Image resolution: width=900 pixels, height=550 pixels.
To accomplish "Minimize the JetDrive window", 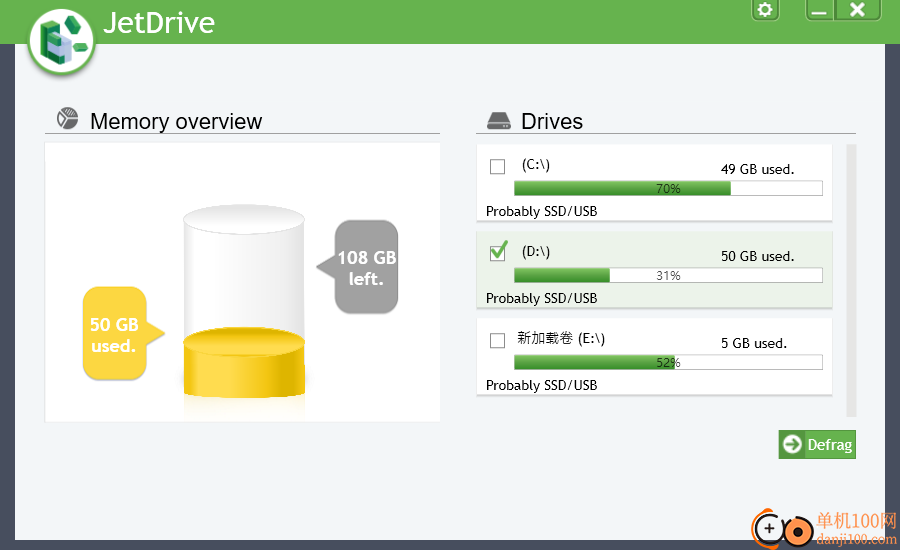I will 819,10.
